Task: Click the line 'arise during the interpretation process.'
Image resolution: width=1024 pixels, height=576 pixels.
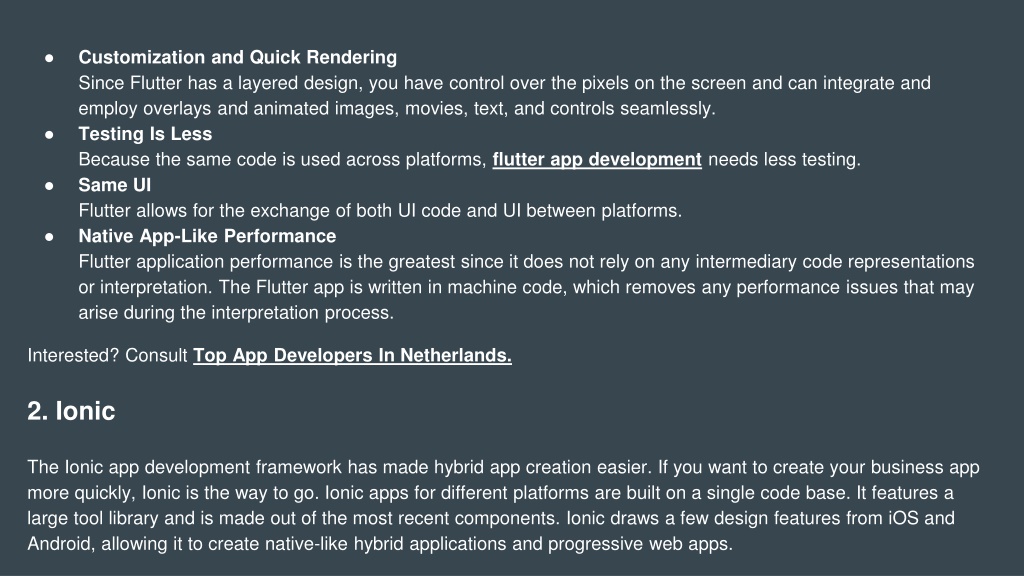Action: (x=236, y=313)
